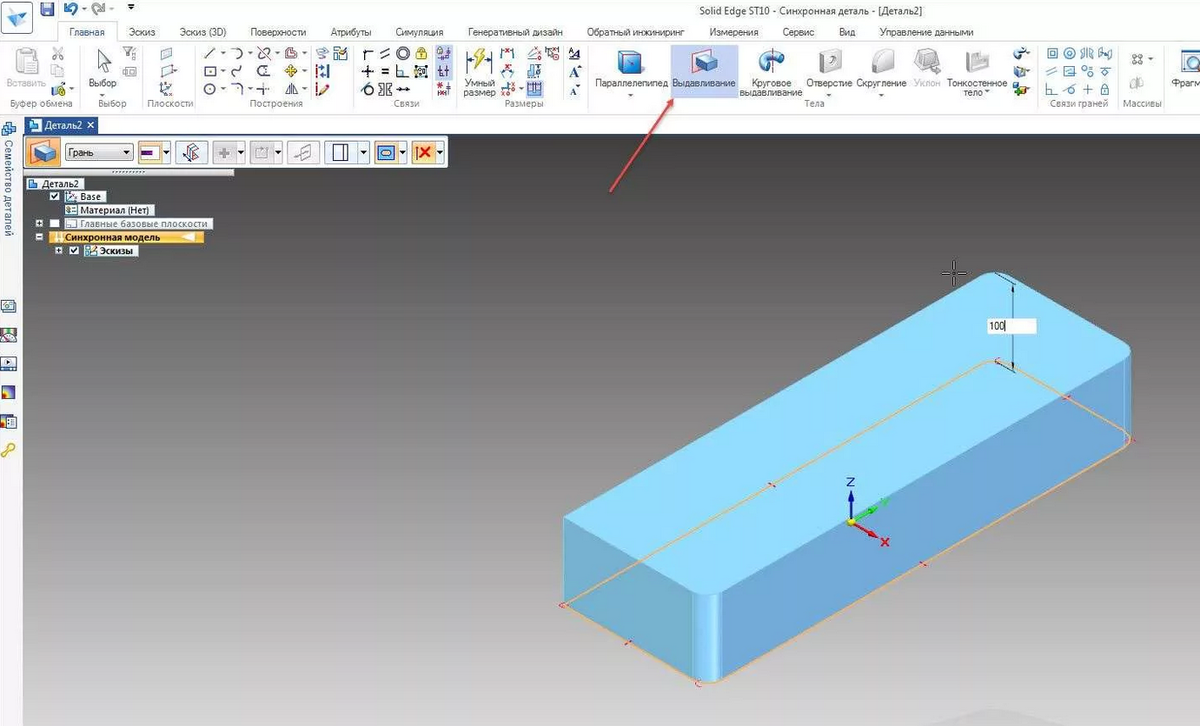Choose the Mirror tool in Построения
Image resolution: width=1200 pixels, height=726 pixels.
tap(292, 89)
